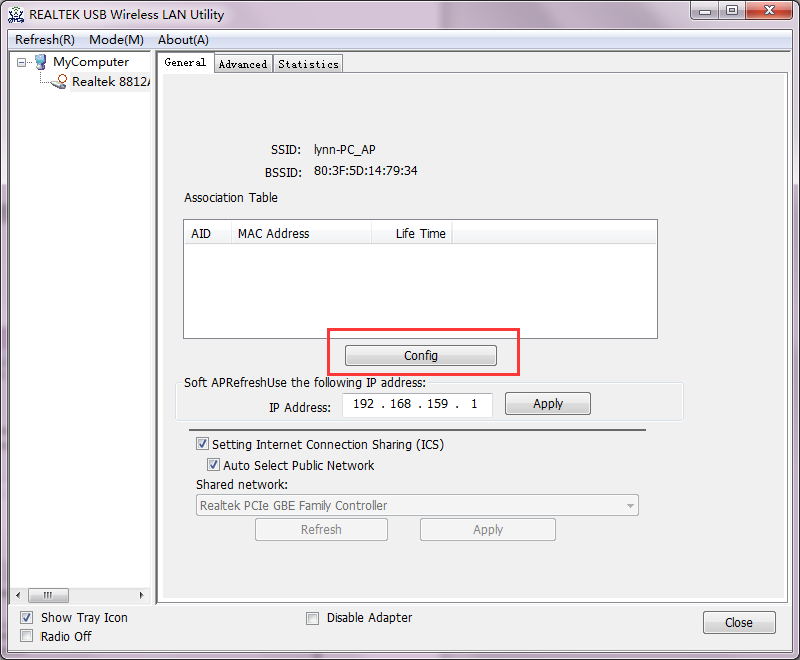Image resolution: width=800 pixels, height=660 pixels.
Task: Click the MyComputer icon in tree
Action: [x=40, y=62]
